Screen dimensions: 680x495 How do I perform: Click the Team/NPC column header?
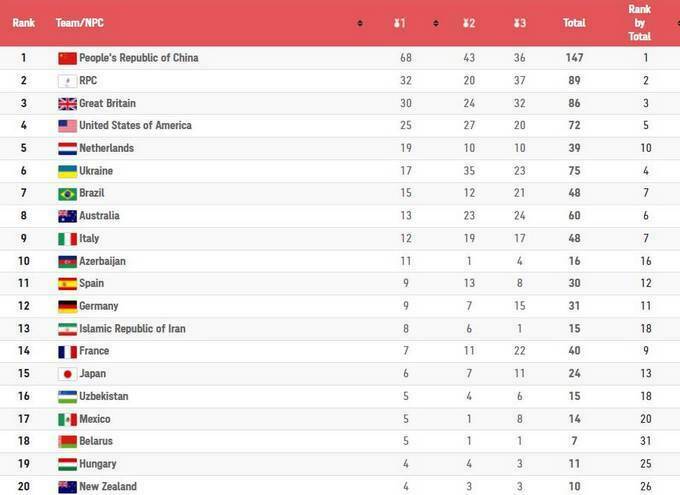79,22
